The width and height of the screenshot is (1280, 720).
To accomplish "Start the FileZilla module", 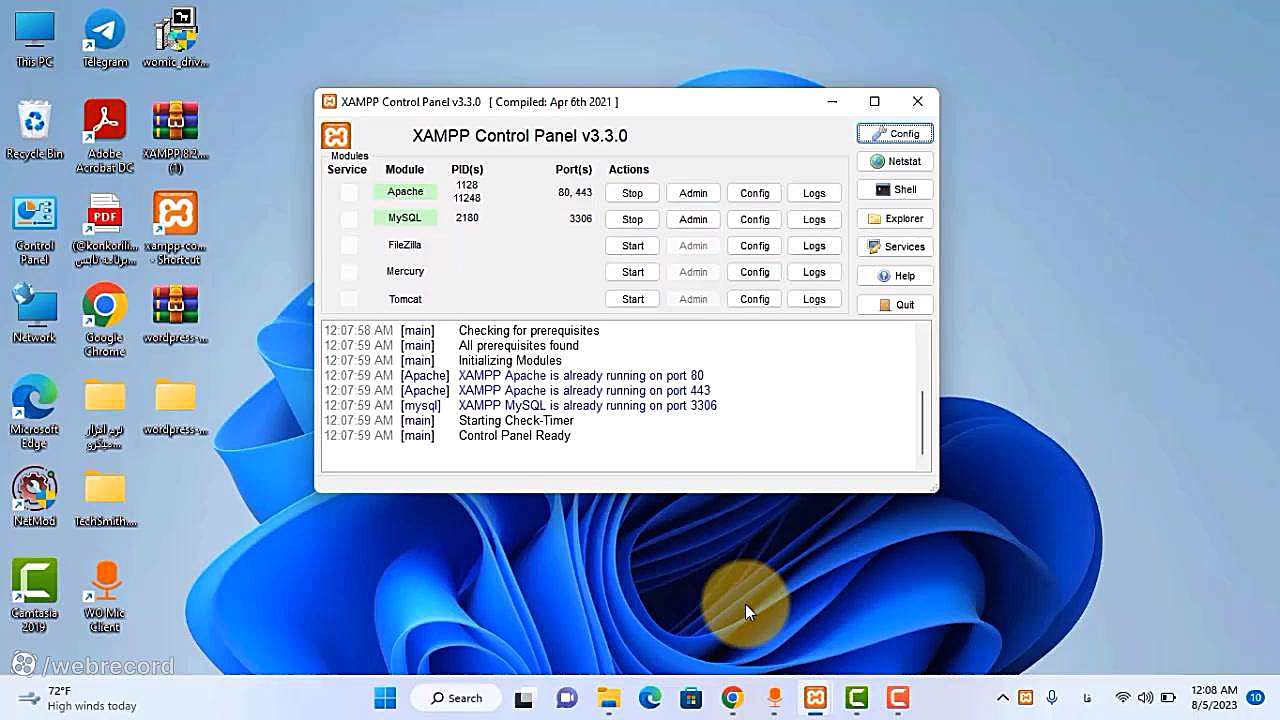I will [x=632, y=246].
